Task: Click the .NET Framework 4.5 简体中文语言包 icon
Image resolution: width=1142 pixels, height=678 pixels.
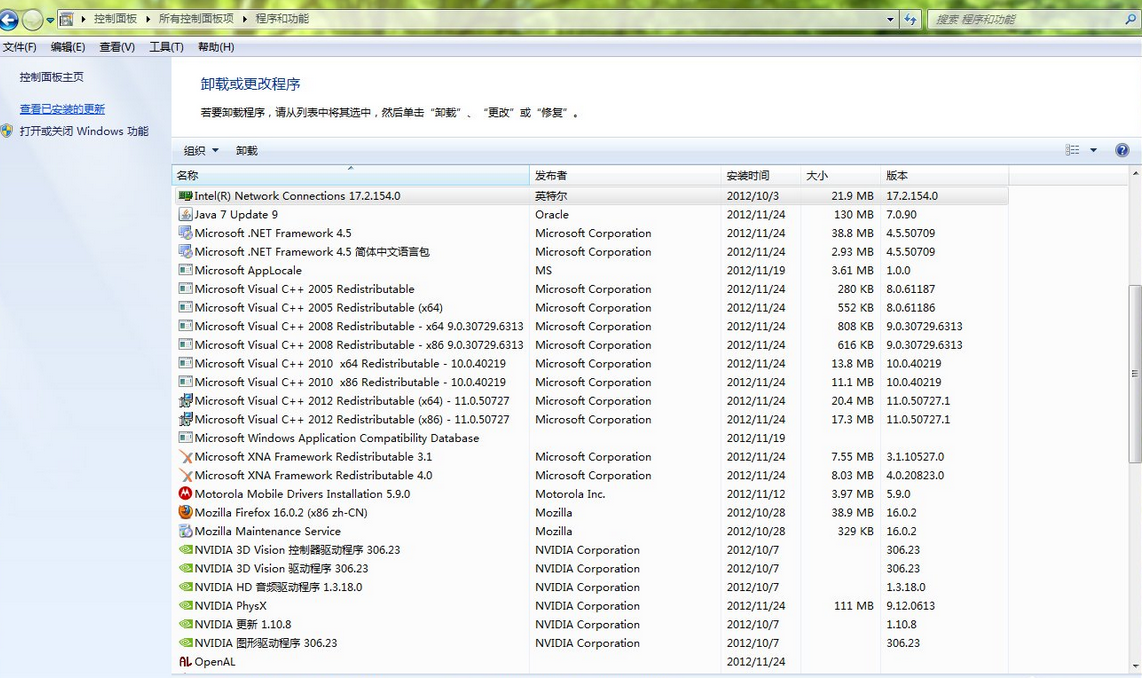Action: point(185,251)
